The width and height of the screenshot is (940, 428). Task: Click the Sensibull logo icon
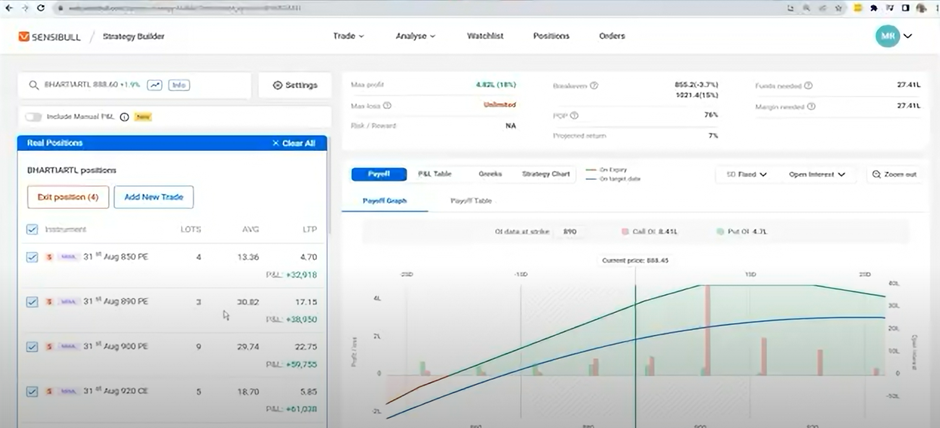[x=24, y=37]
